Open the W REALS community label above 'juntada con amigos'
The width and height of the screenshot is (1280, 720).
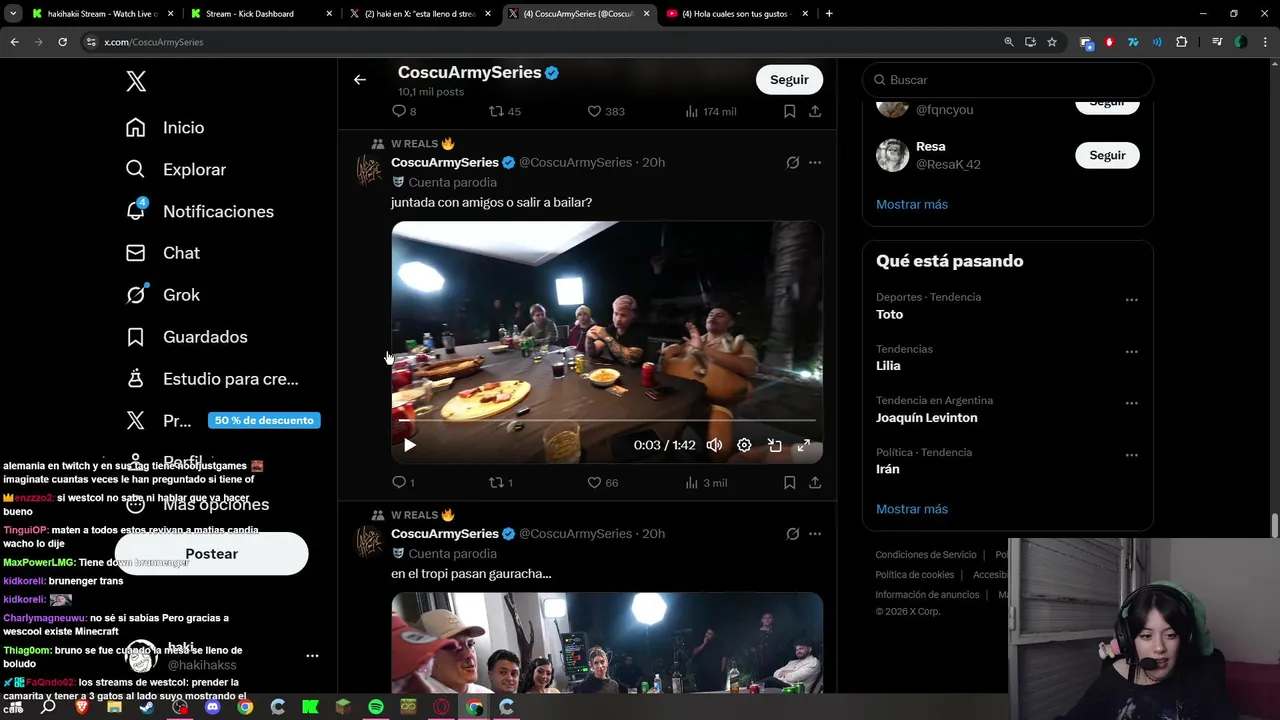point(422,144)
